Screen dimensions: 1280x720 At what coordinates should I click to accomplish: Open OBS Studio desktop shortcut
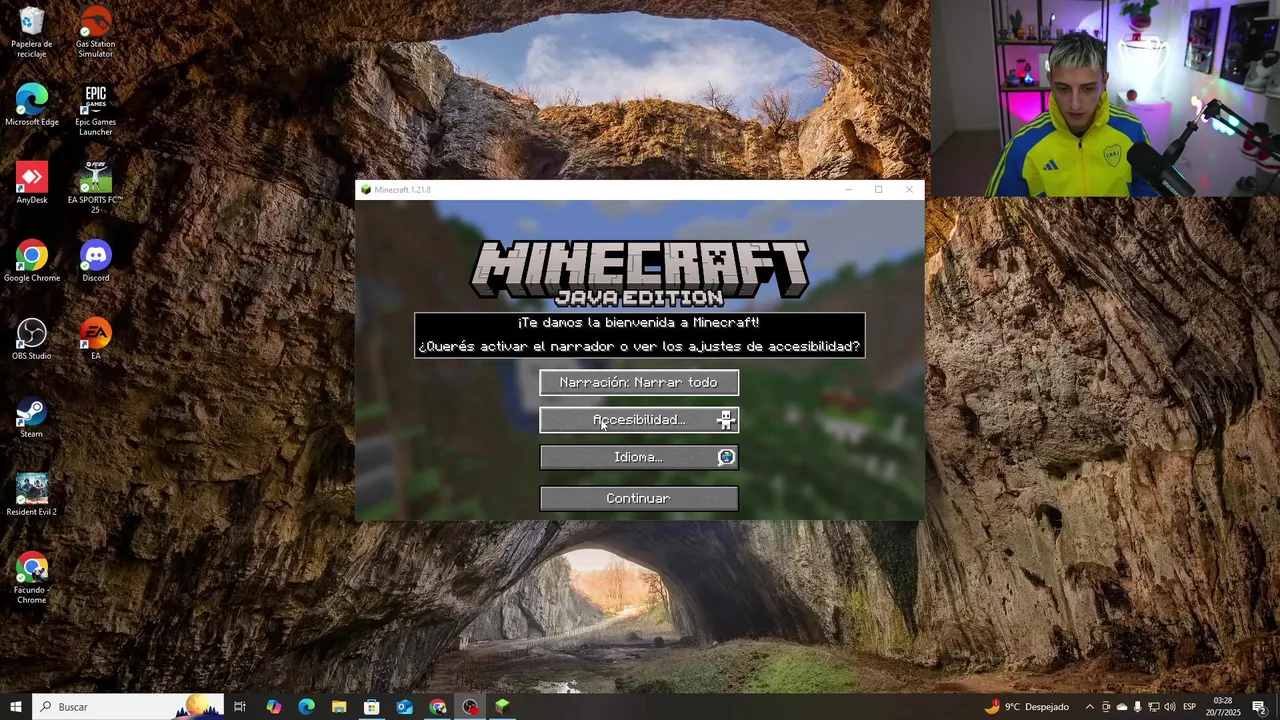(31, 339)
